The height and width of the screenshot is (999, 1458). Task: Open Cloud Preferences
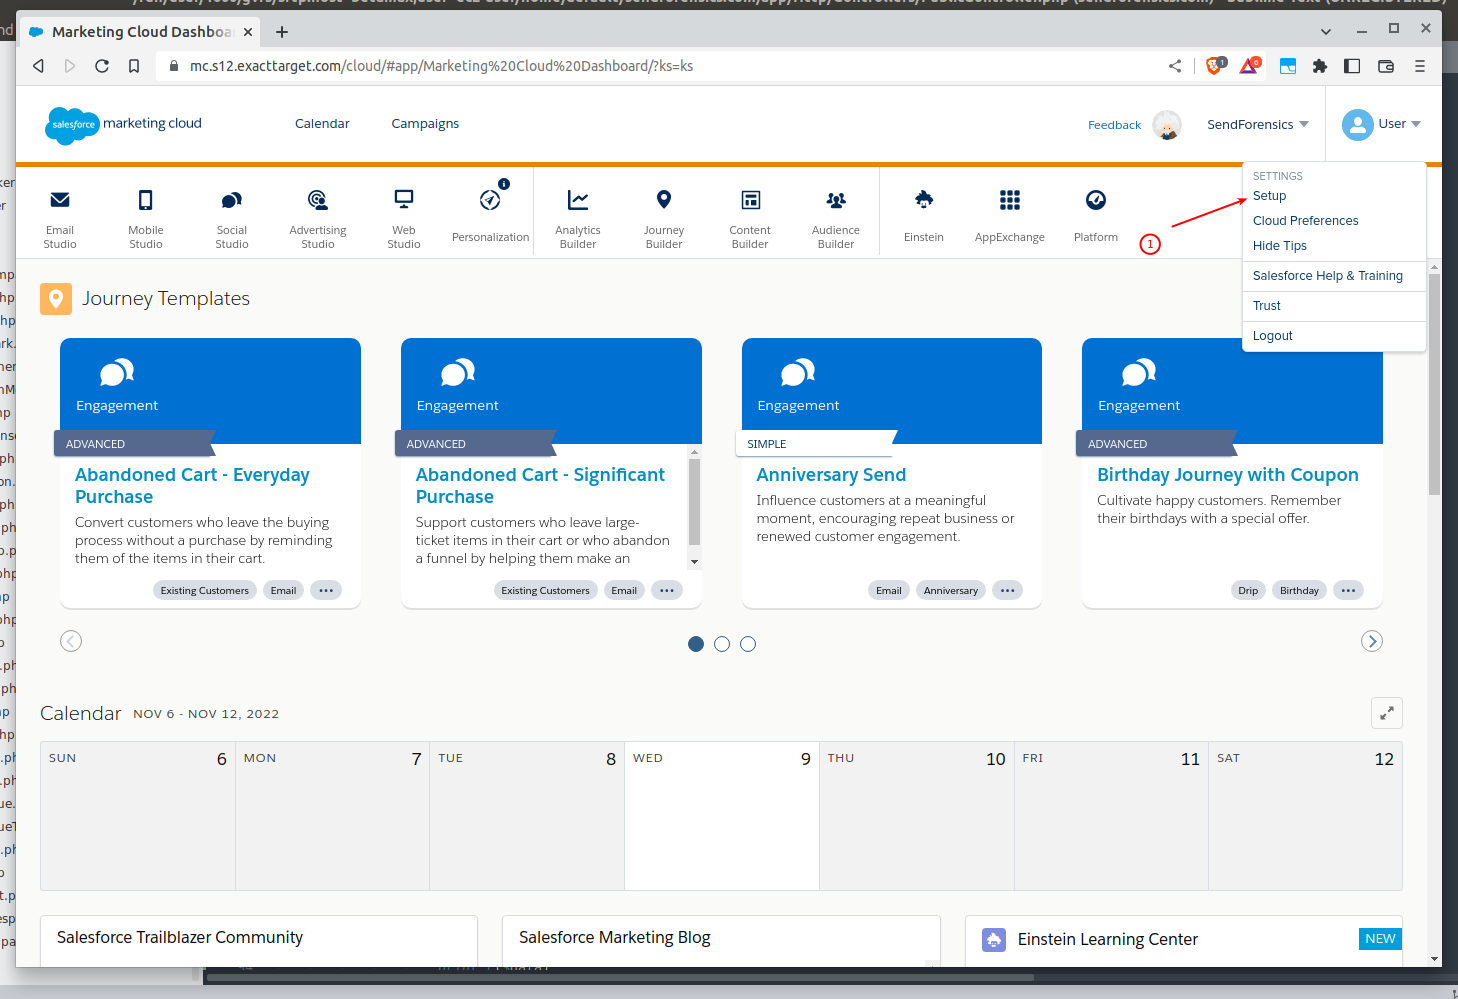click(1306, 221)
